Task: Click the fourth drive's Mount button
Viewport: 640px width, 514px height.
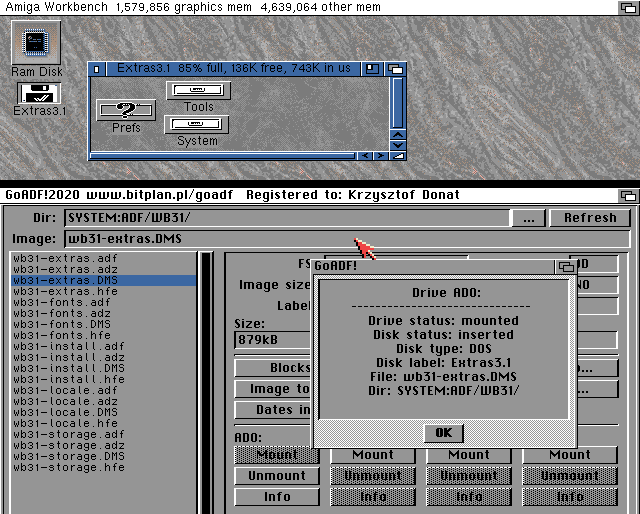Action: pos(570,455)
